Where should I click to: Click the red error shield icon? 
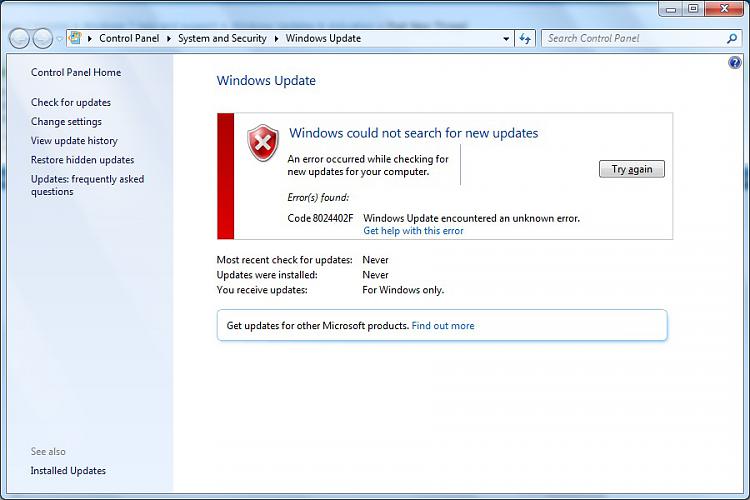[x=263, y=143]
